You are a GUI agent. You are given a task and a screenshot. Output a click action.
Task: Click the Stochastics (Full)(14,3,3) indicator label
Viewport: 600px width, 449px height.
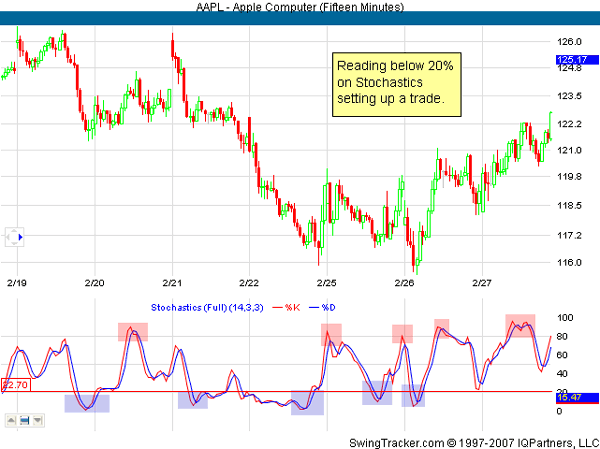point(207,307)
